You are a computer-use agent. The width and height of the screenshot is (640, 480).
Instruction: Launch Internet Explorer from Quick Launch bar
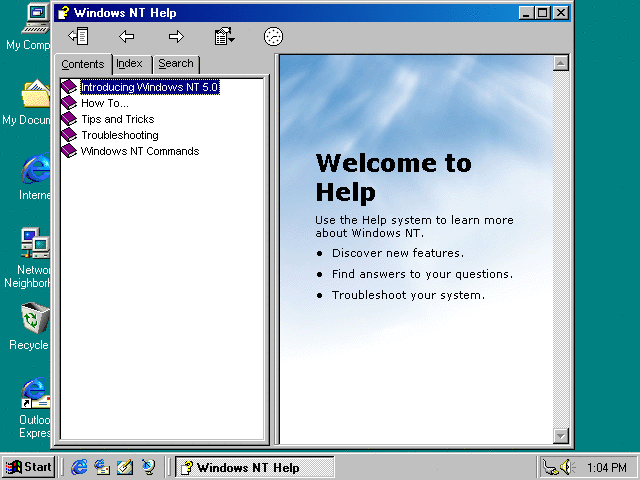click(x=79, y=467)
